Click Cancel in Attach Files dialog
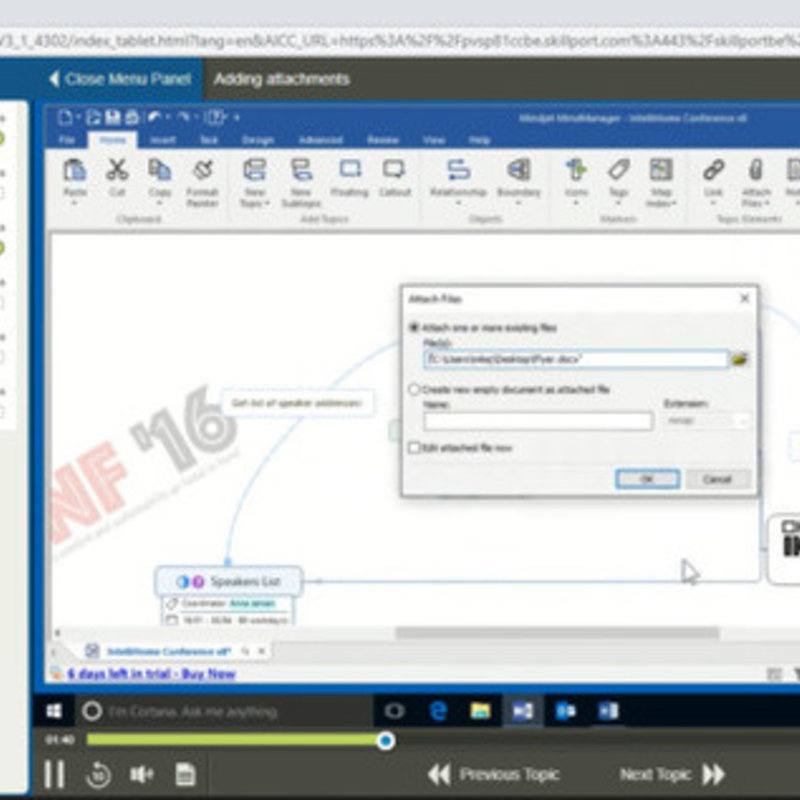The height and width of the screenshot is (800, 800). click(x=717, y=479)
